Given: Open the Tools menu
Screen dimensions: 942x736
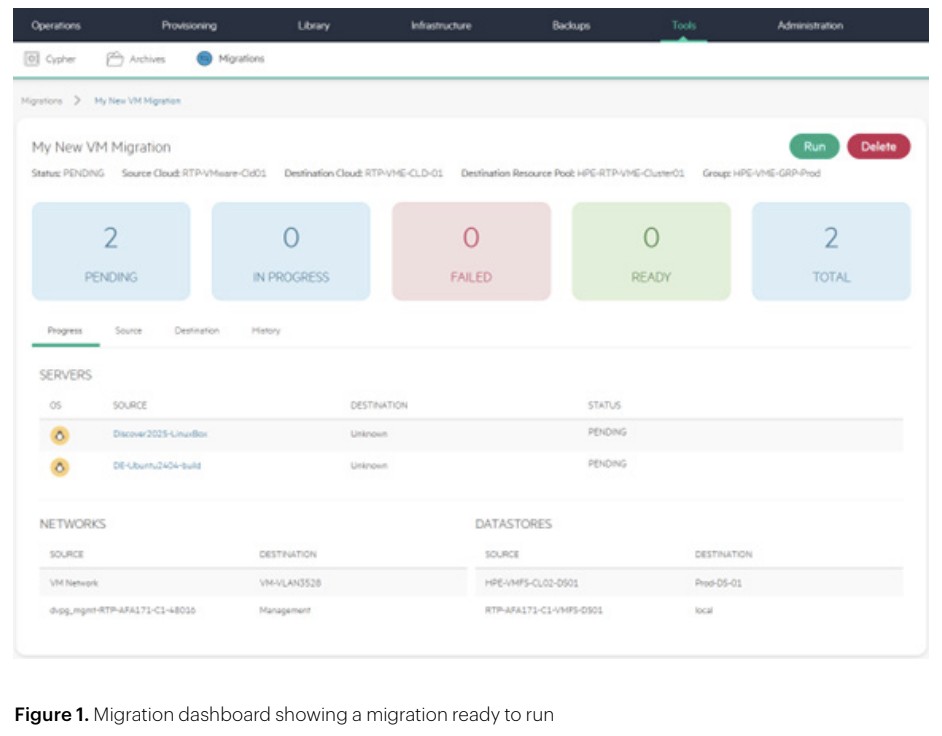Looking at the screenshot, I should [684, 25].
